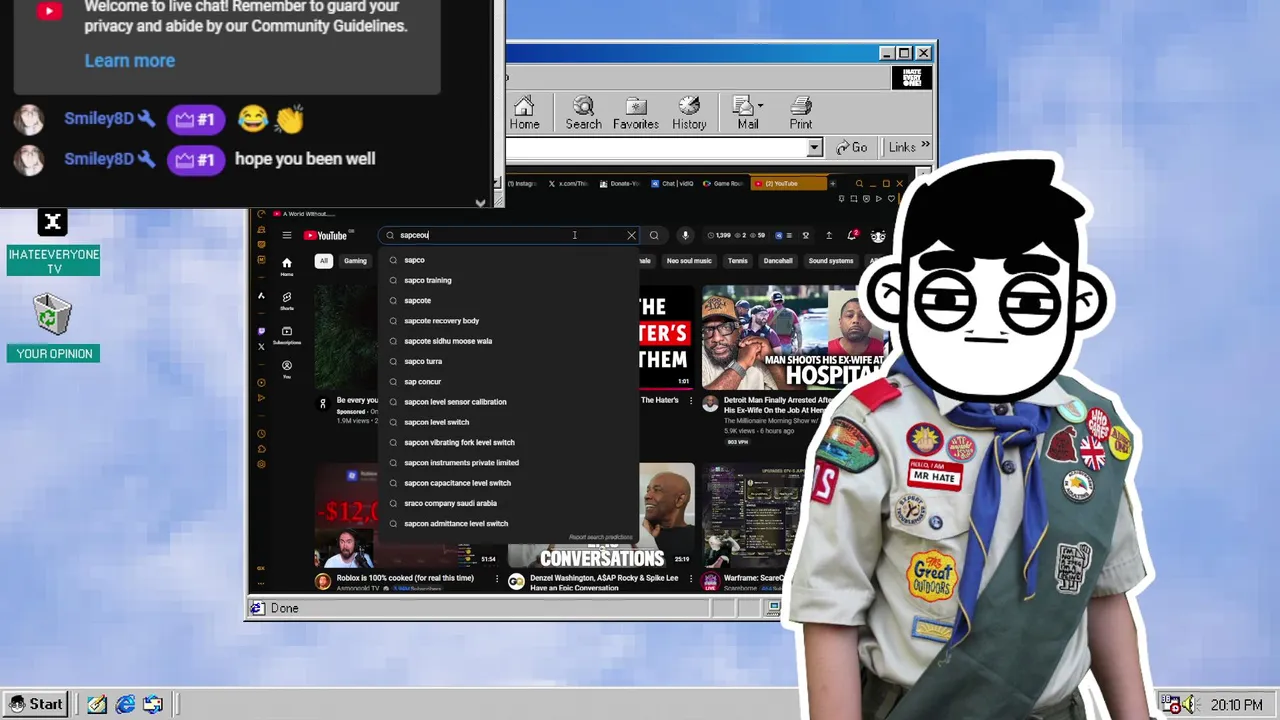The image size is (1280, 720).
Task: Open the address bar dropdown arrow
Action: click(814, 148)
